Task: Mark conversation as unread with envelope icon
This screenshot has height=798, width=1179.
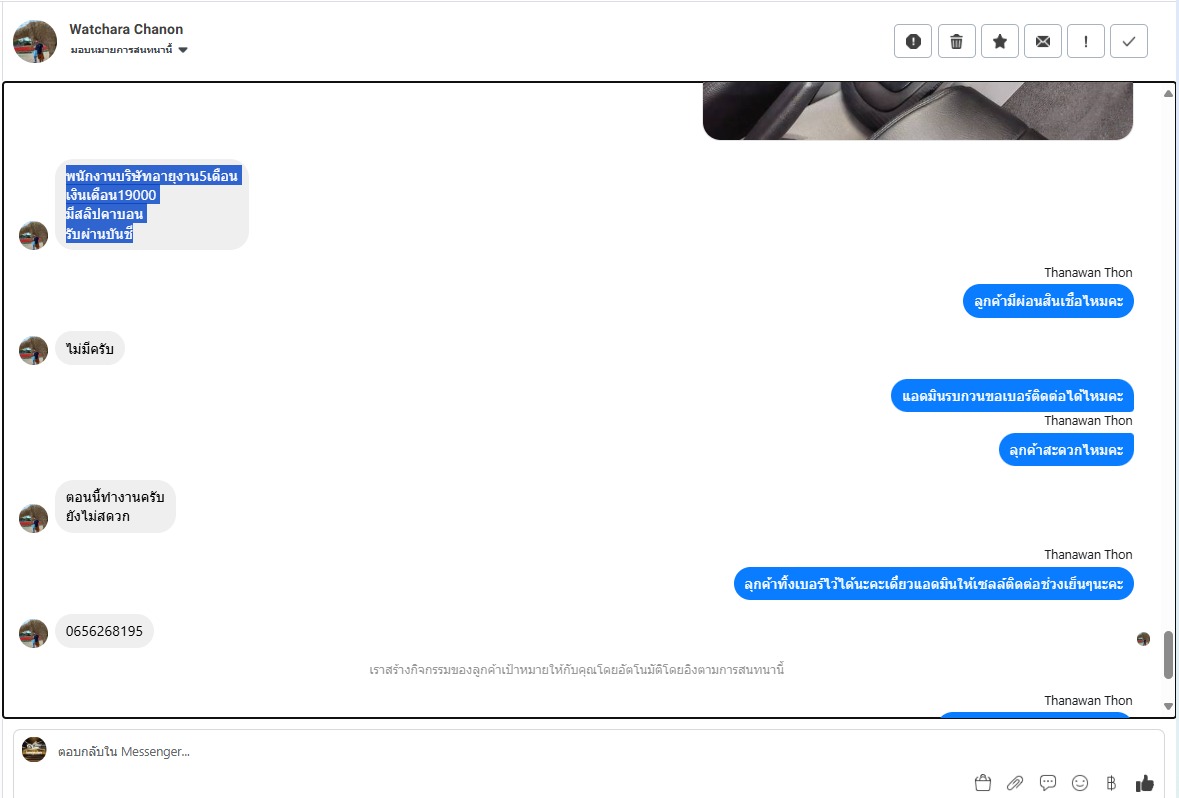Action: tap(1043, 41)
